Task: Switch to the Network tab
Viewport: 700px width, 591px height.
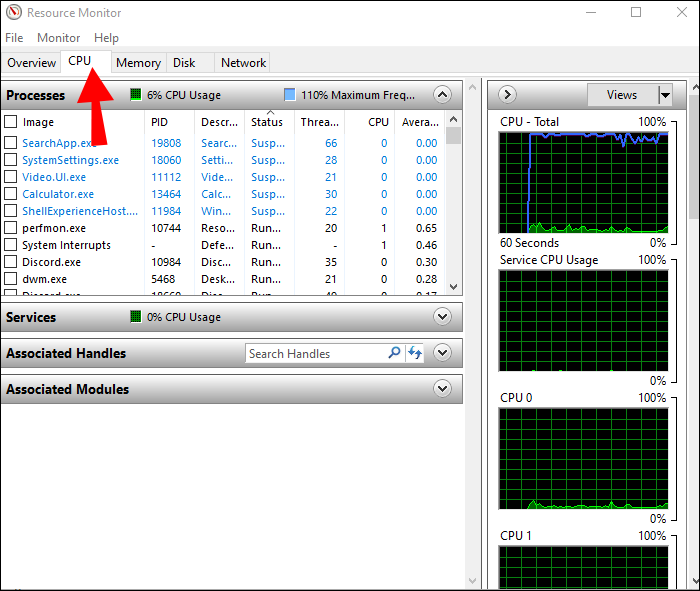Action: [x=243, y=62]
